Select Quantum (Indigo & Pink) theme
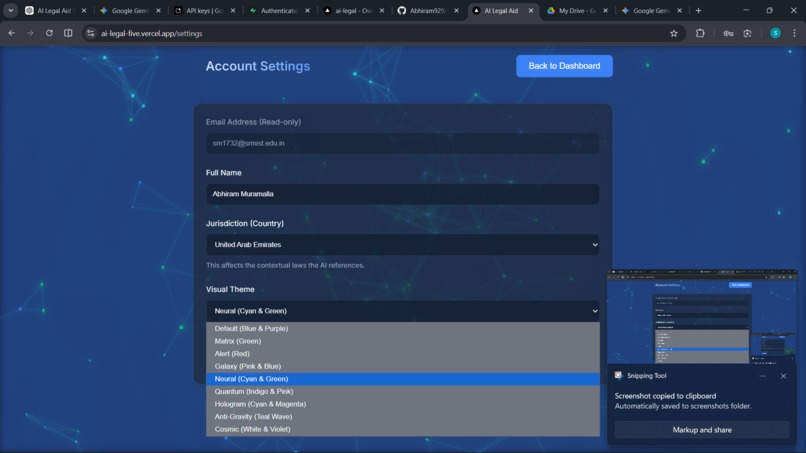The width and height of the screenshot is (806, 453). click(x=402, y=391)
